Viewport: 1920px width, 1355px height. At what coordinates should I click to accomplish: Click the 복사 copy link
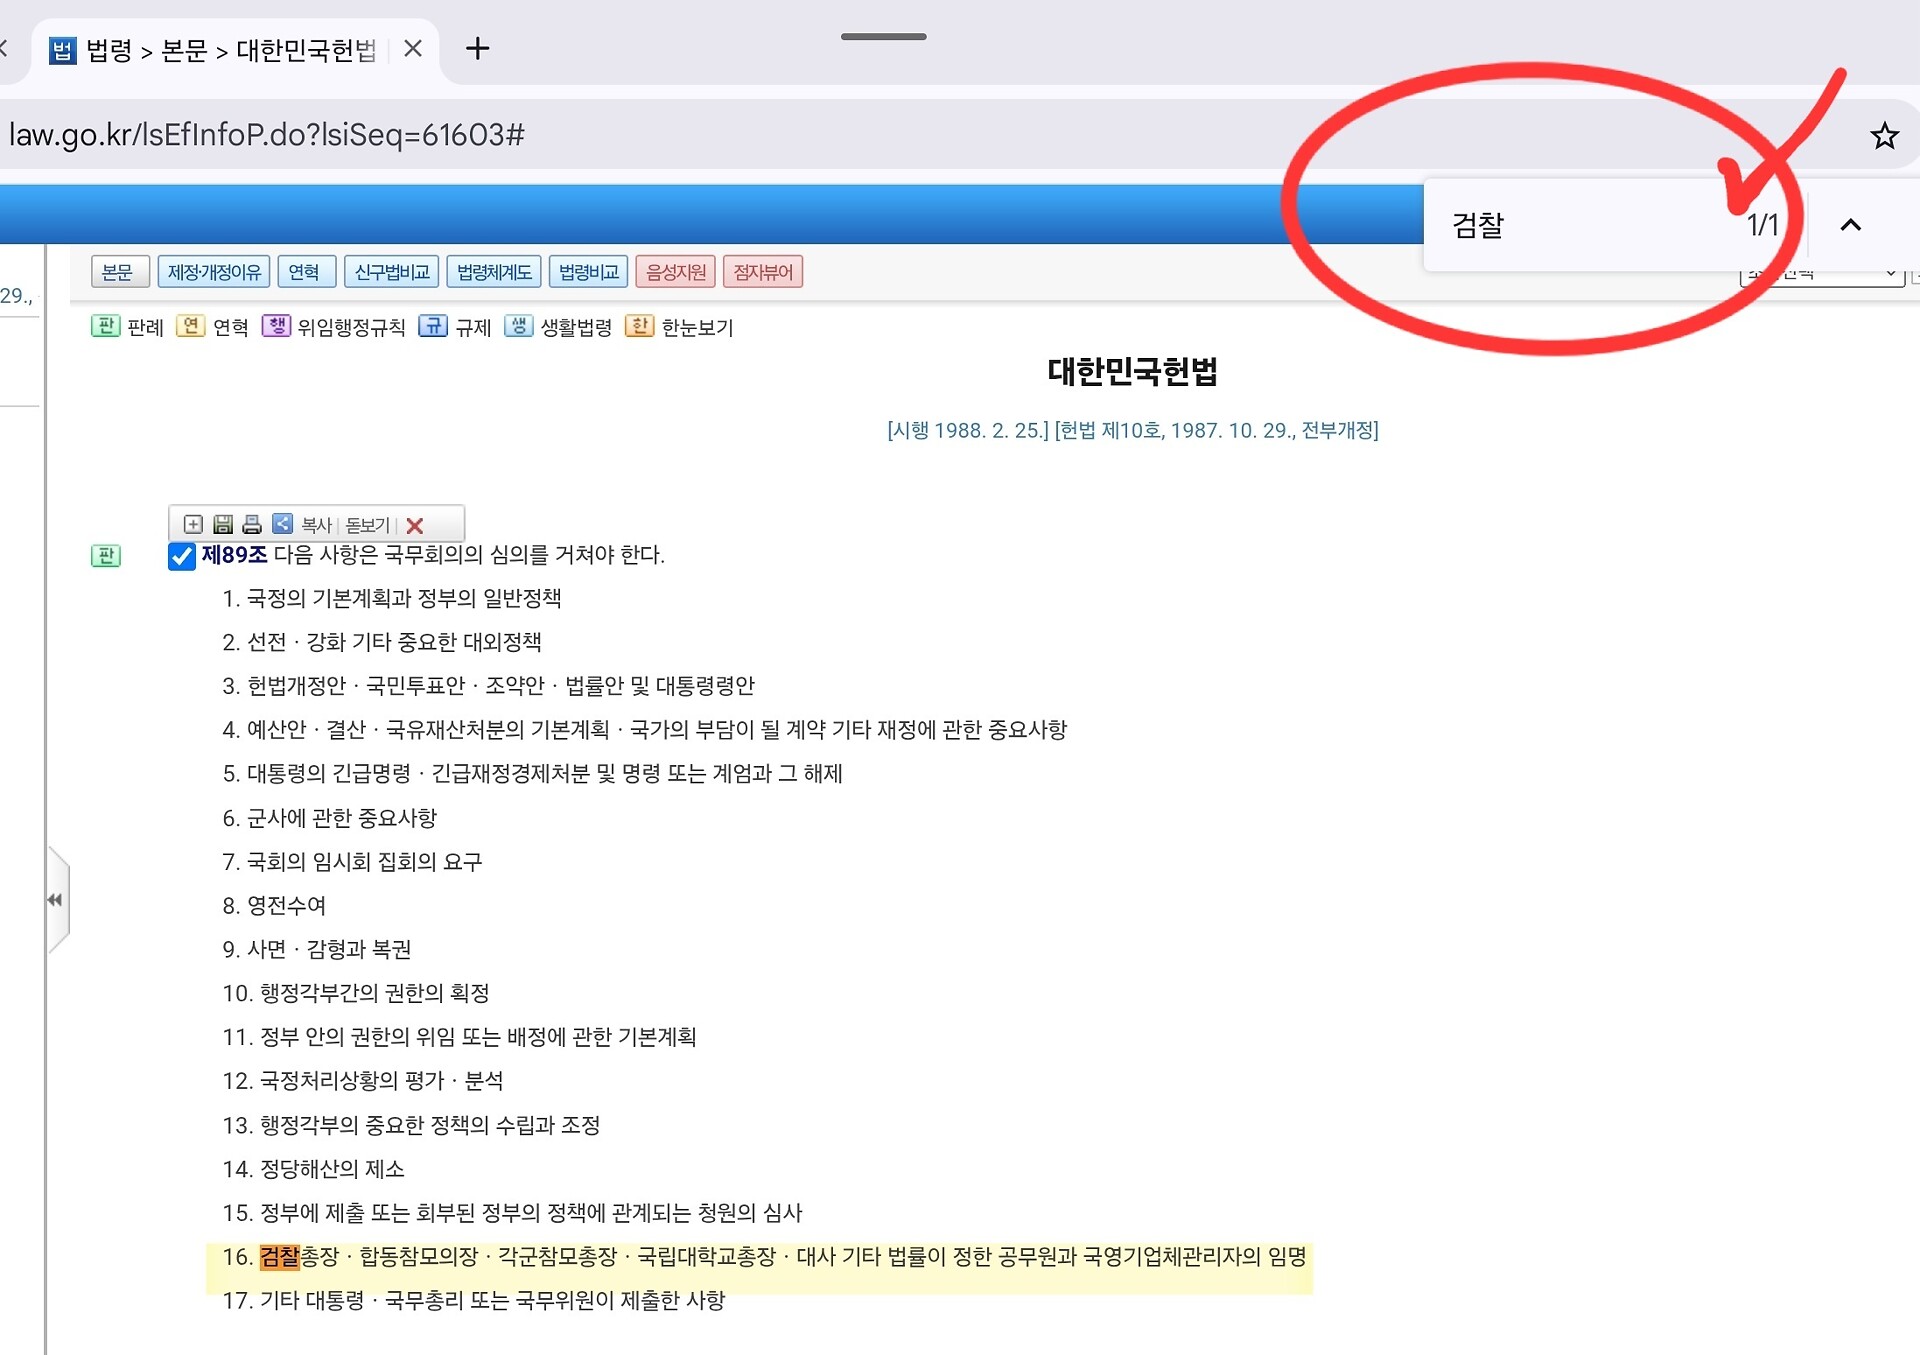316,525
